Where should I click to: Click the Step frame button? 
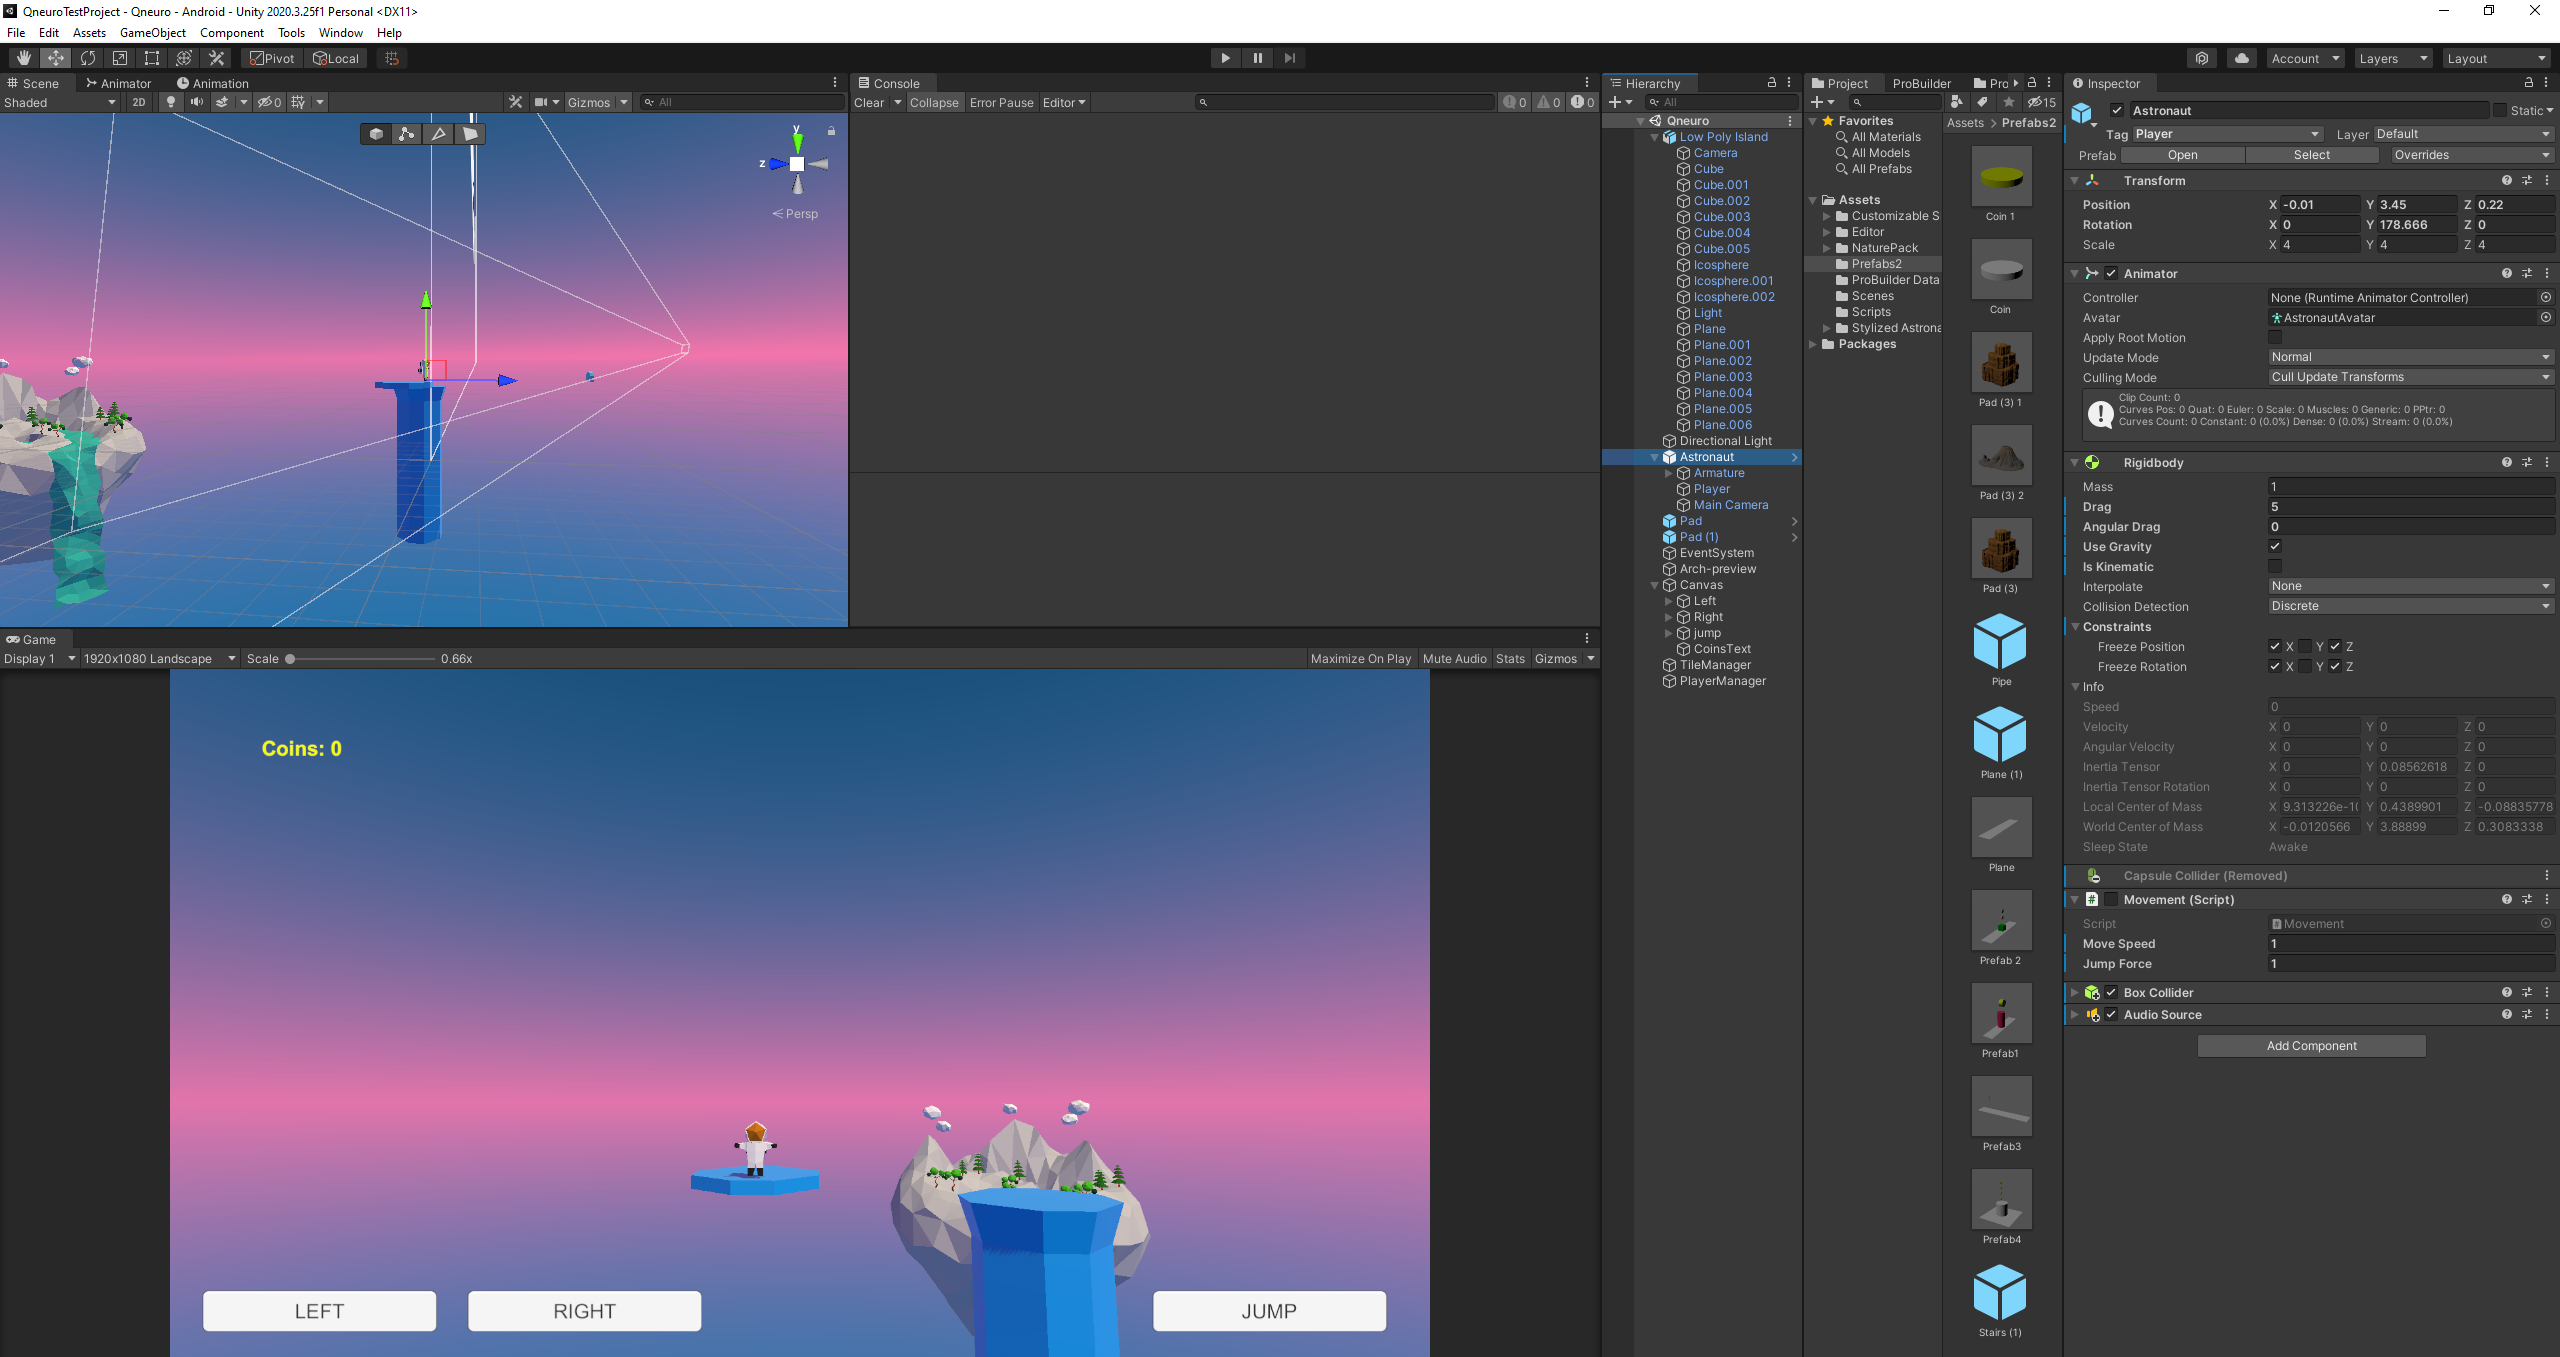coord(1290,58)
